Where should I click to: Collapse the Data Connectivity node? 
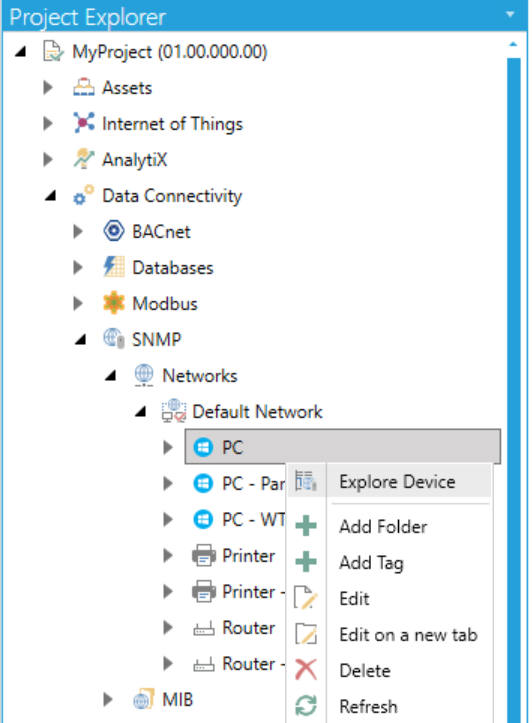(50, 196)
